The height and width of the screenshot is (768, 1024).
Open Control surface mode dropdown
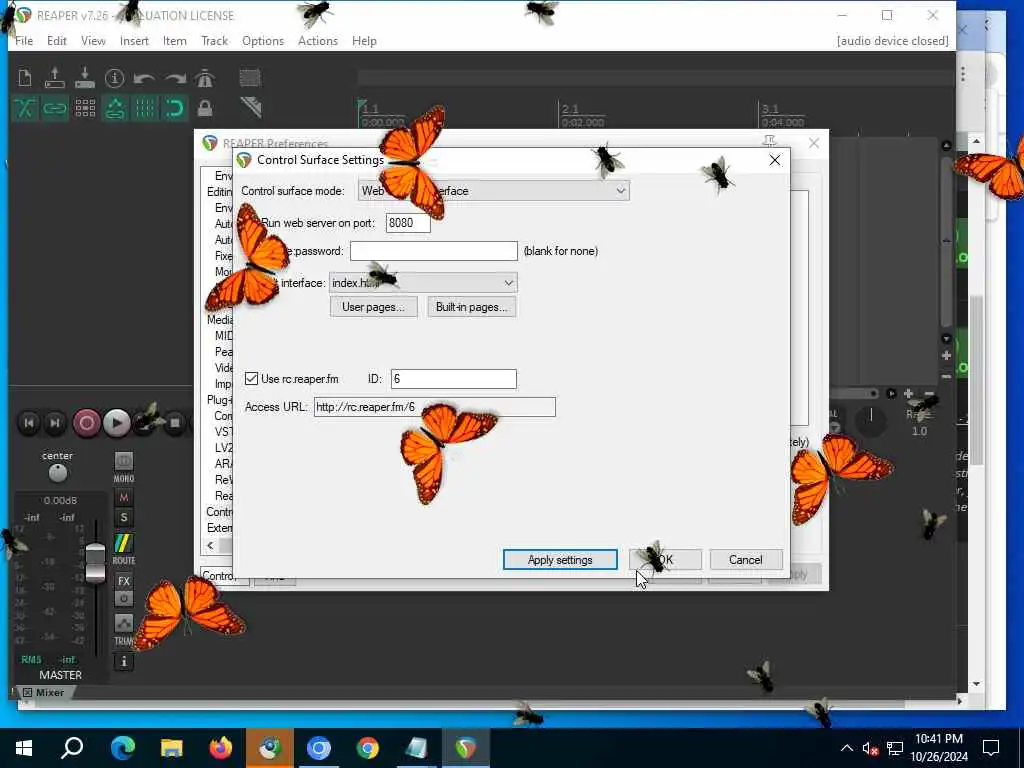[494, 191]
